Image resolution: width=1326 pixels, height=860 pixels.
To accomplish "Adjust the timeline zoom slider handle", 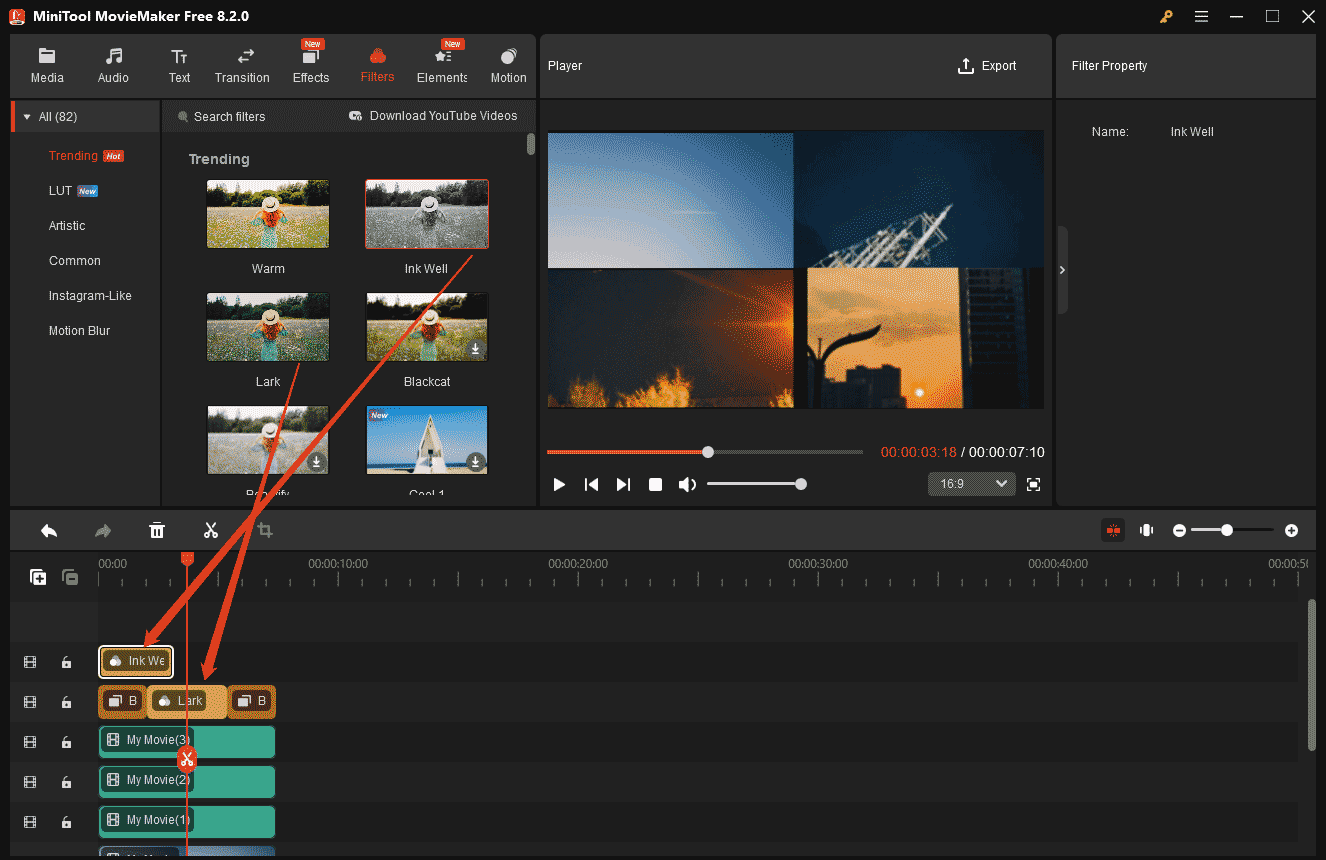I will point(1227,530).
